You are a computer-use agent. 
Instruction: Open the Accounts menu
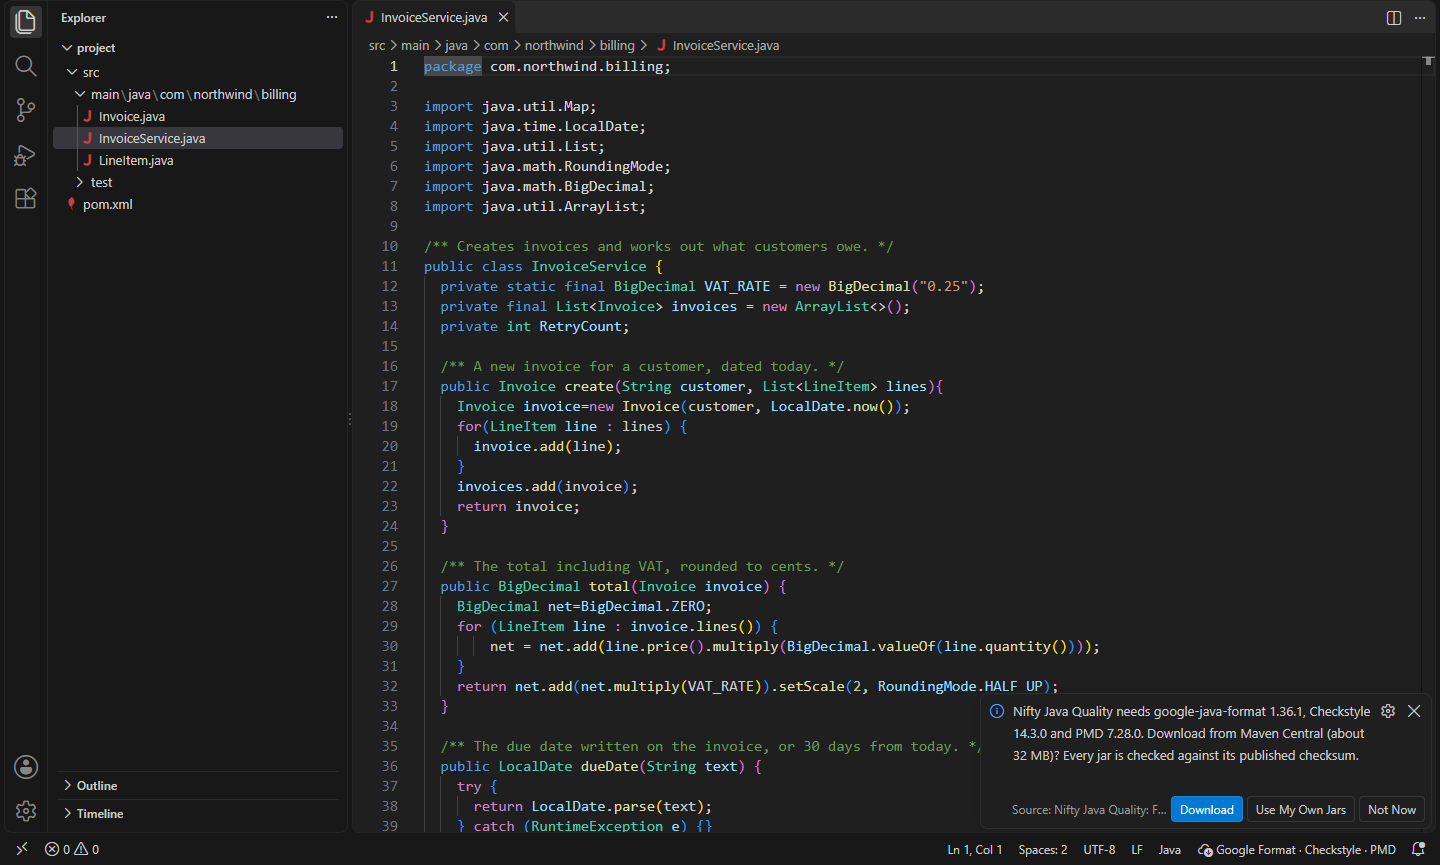(26, 767)
